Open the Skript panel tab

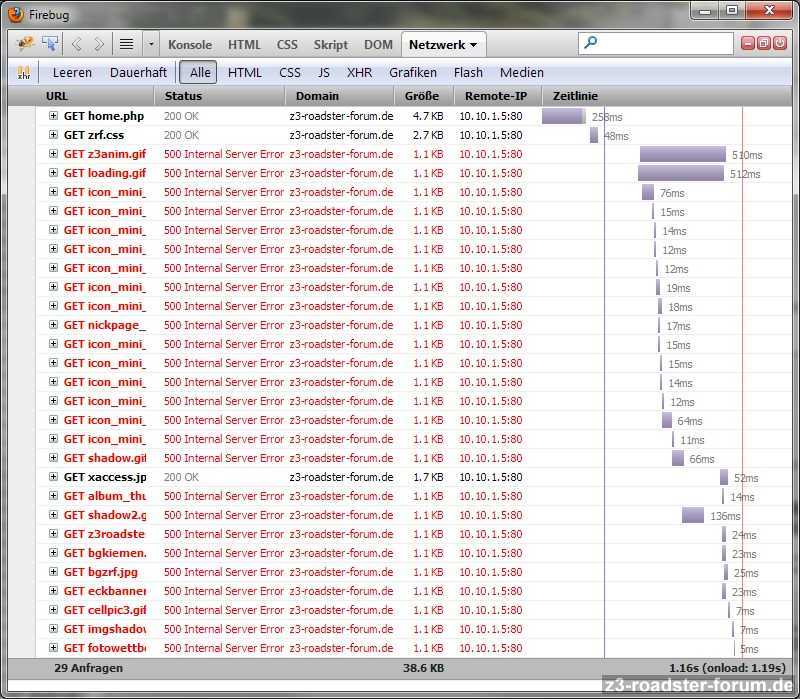[x=330, y=44]
